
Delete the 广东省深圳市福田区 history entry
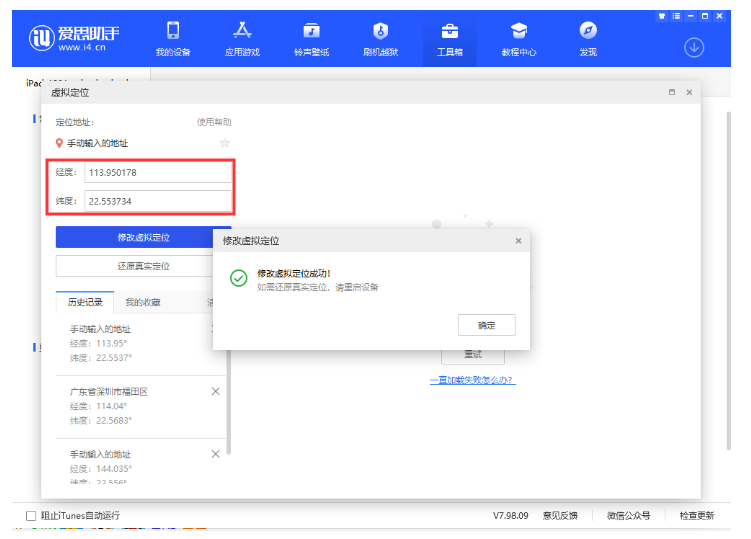[x=216, y=391]
